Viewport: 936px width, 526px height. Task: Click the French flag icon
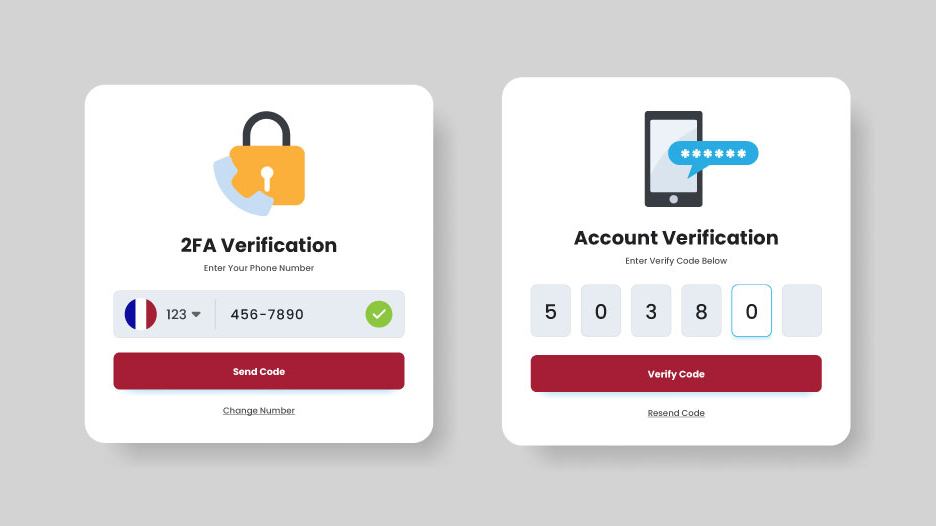click(141, 314)
